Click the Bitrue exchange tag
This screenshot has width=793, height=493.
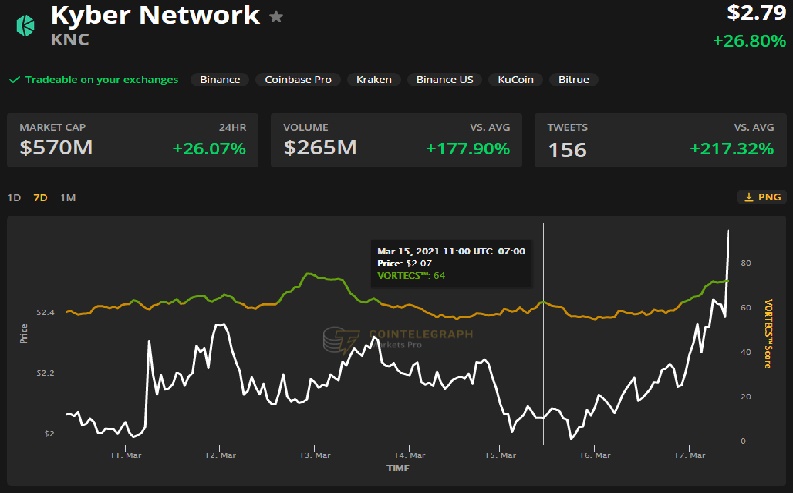[573, 79]
